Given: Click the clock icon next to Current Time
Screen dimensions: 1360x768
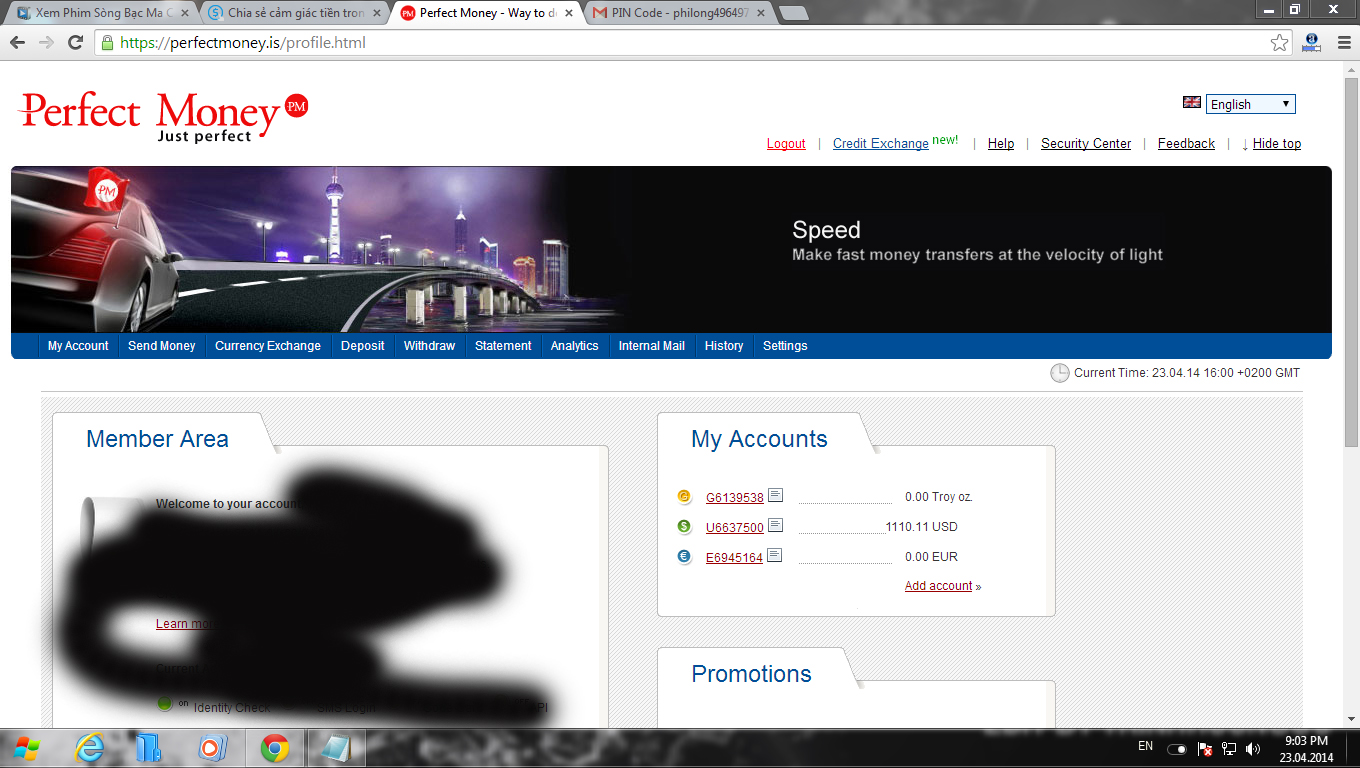Looking at the screenshot, I should point(1059,373).
